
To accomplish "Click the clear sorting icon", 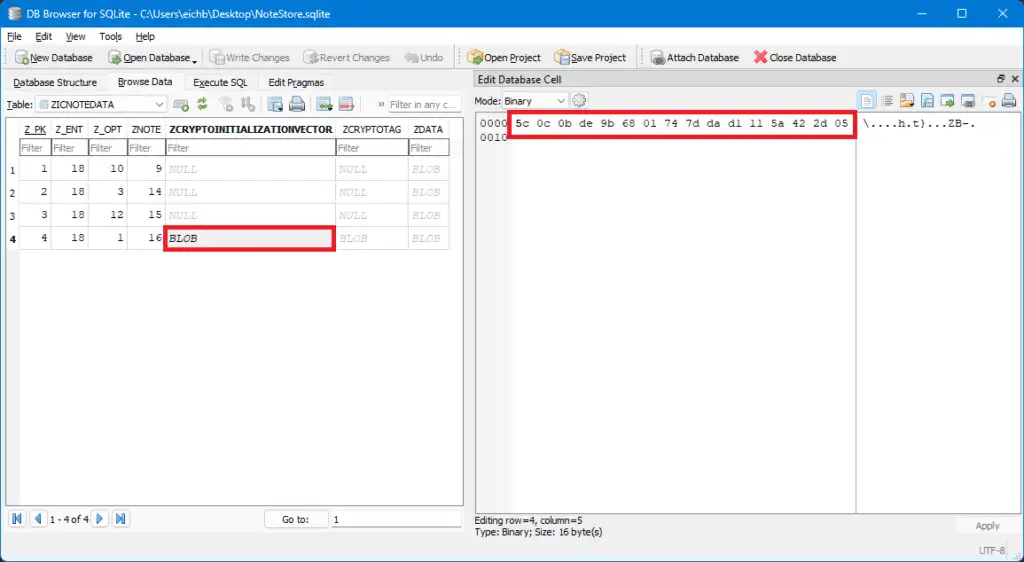I will [x=248, y=104].
